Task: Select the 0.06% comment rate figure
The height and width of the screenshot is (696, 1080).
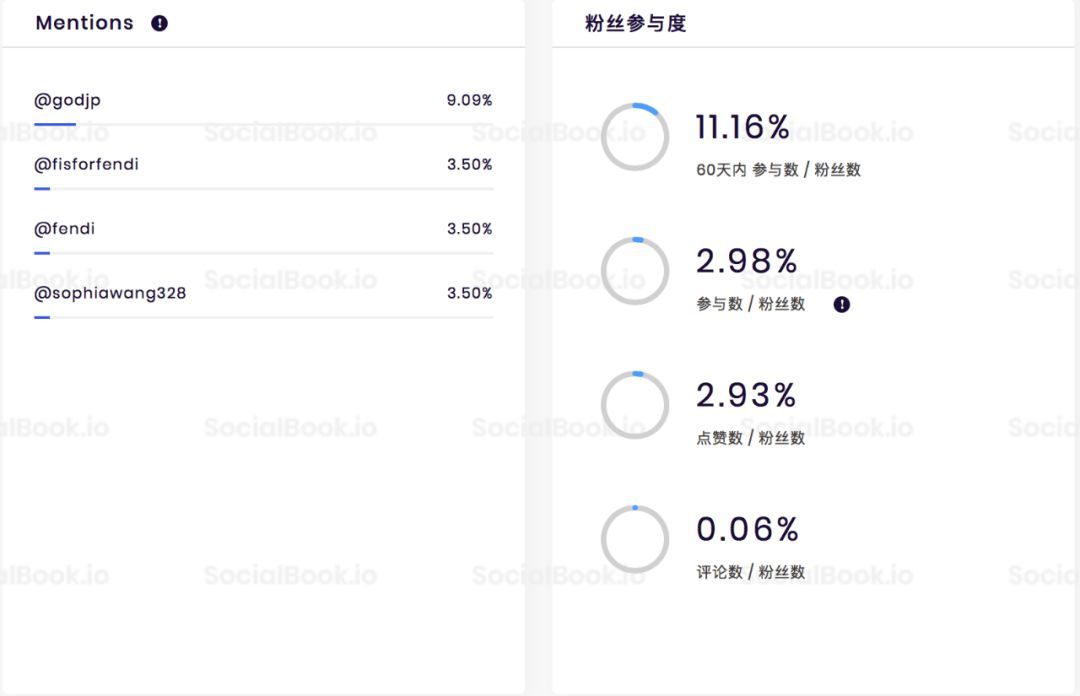Action: click(747, 529)
